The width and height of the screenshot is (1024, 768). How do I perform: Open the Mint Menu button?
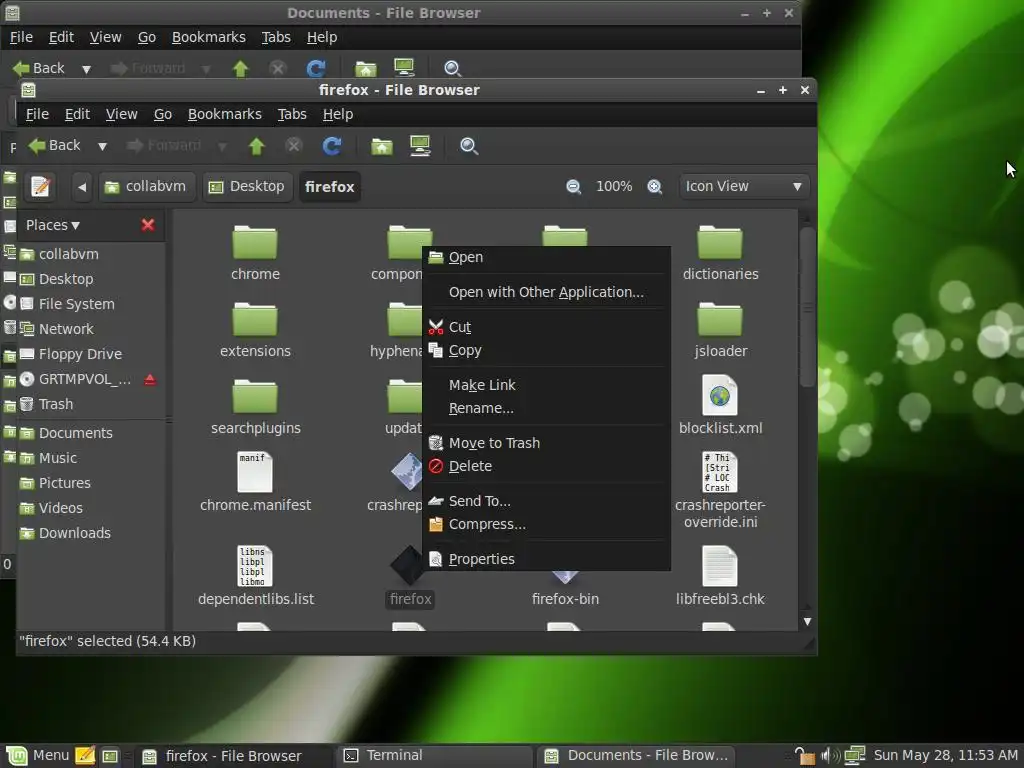coord(38,756)
